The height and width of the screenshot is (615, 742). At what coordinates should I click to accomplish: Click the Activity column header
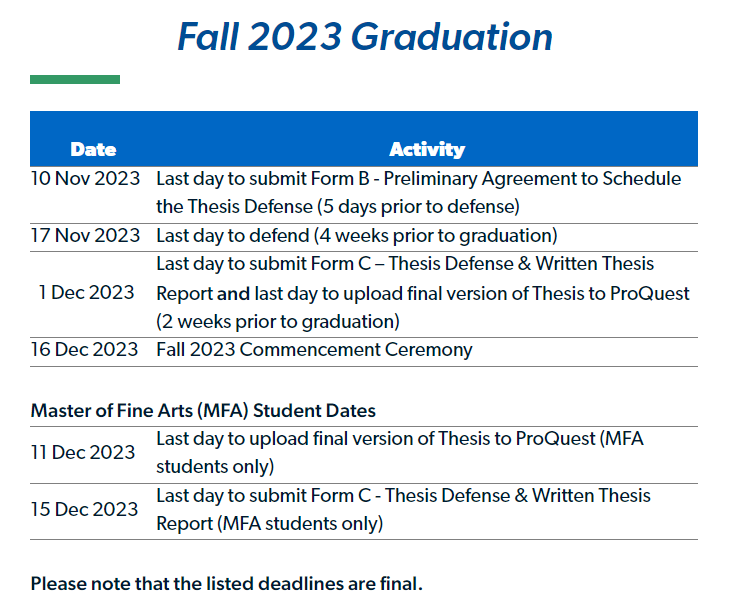pos(427,149)
